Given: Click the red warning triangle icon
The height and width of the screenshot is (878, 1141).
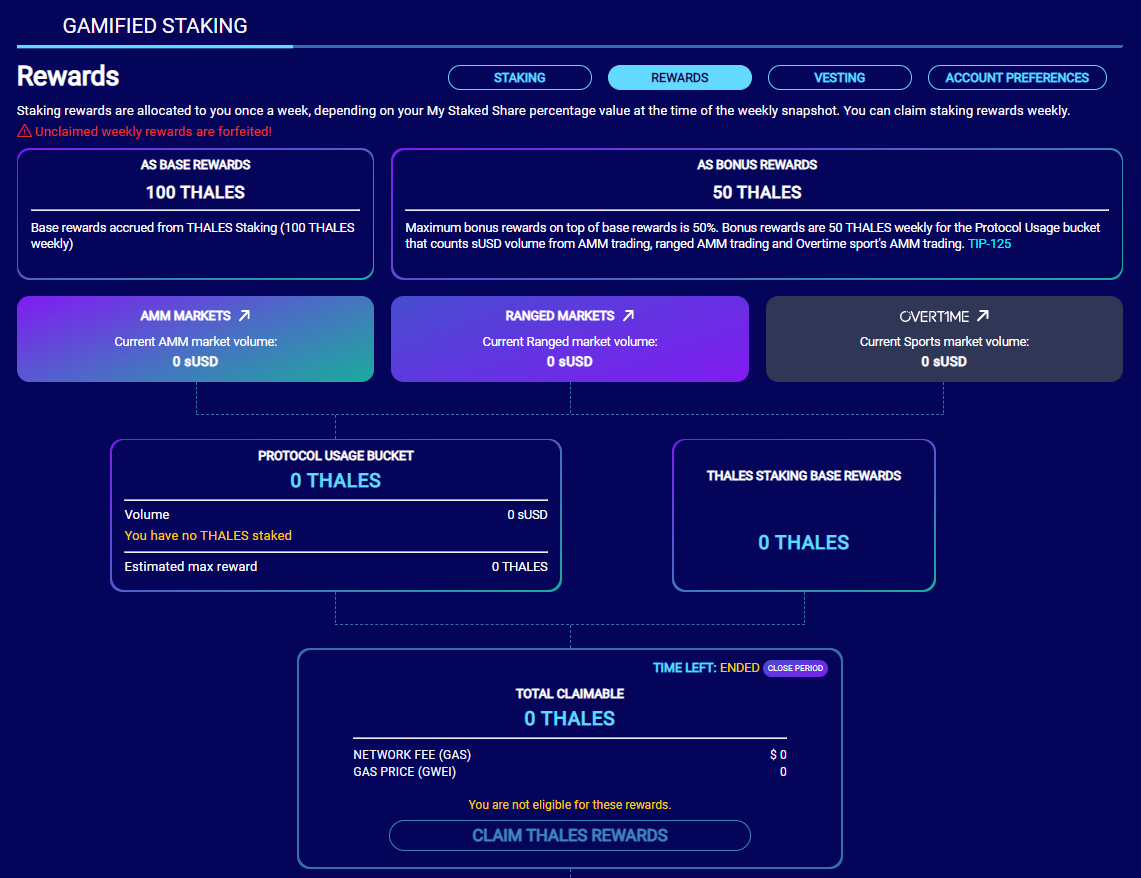Looking at the screenshot, I should point(25,131).
